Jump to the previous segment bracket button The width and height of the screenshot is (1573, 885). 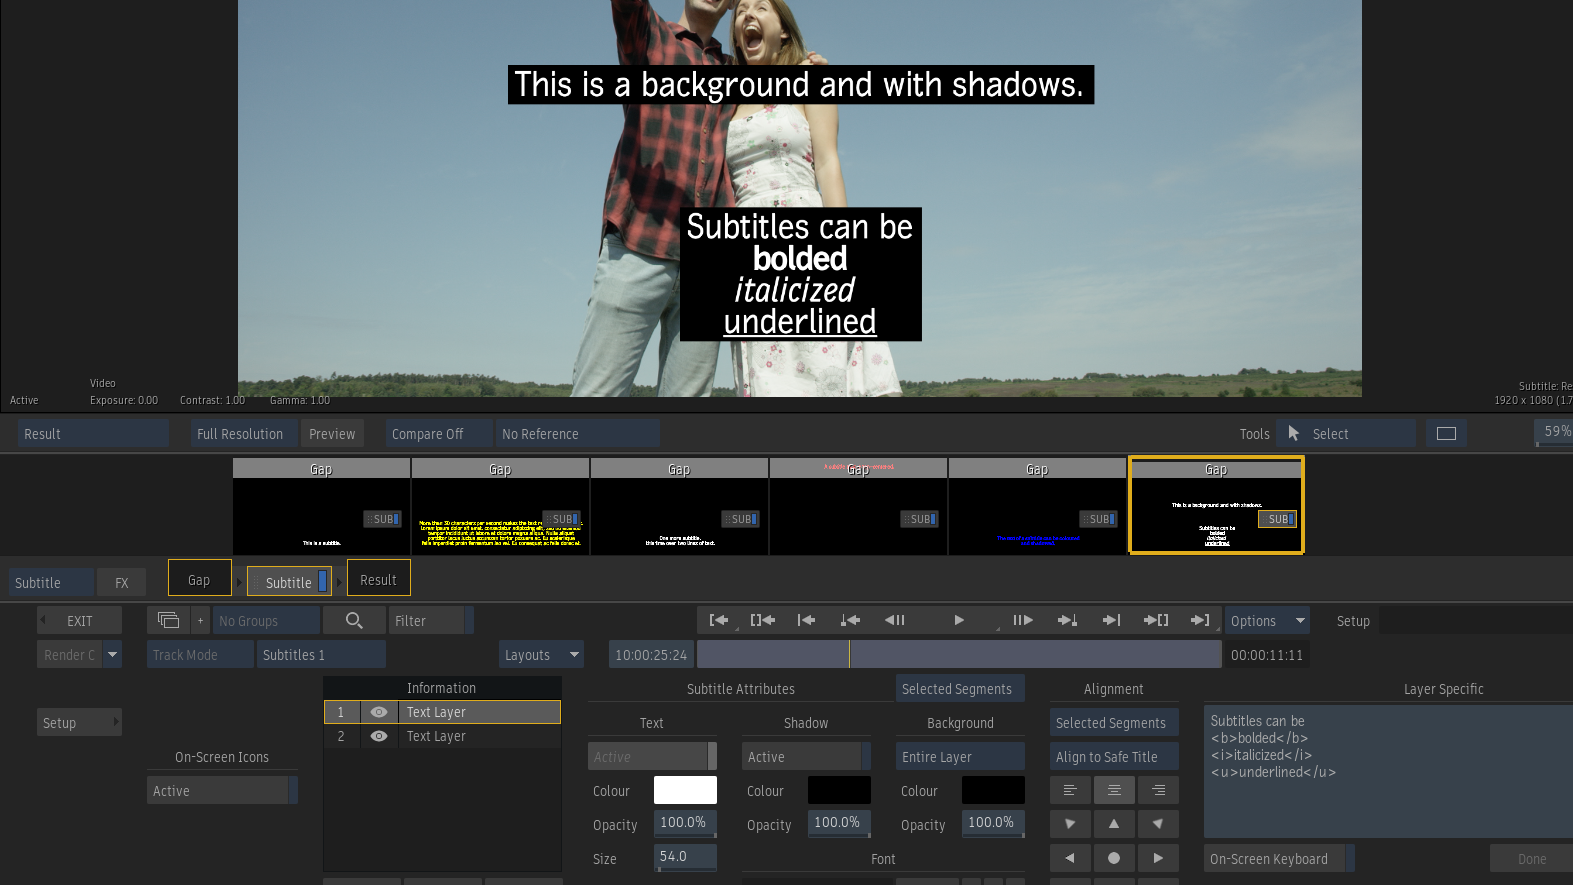[x=763, y=620]
